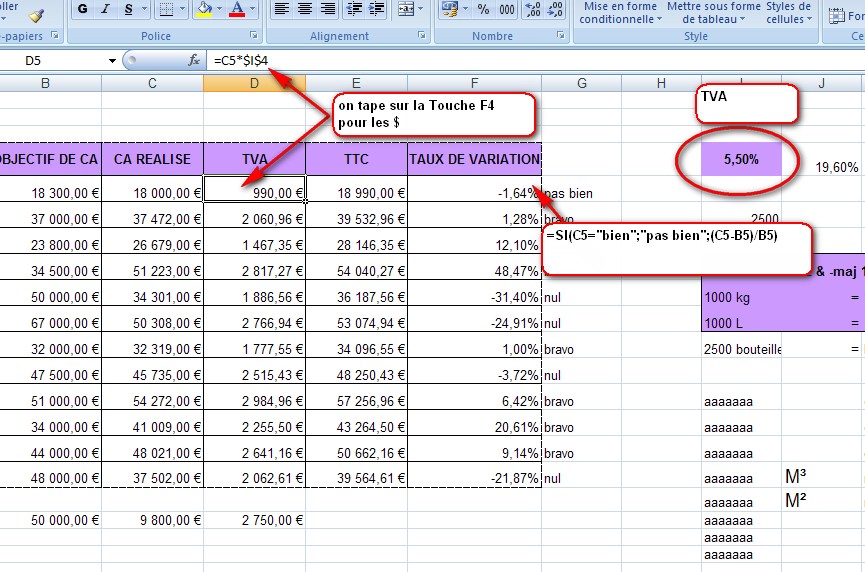The image size is (865, 572).
Task: Click the Format Painter brush icon
Action: (x=37, y=13)
